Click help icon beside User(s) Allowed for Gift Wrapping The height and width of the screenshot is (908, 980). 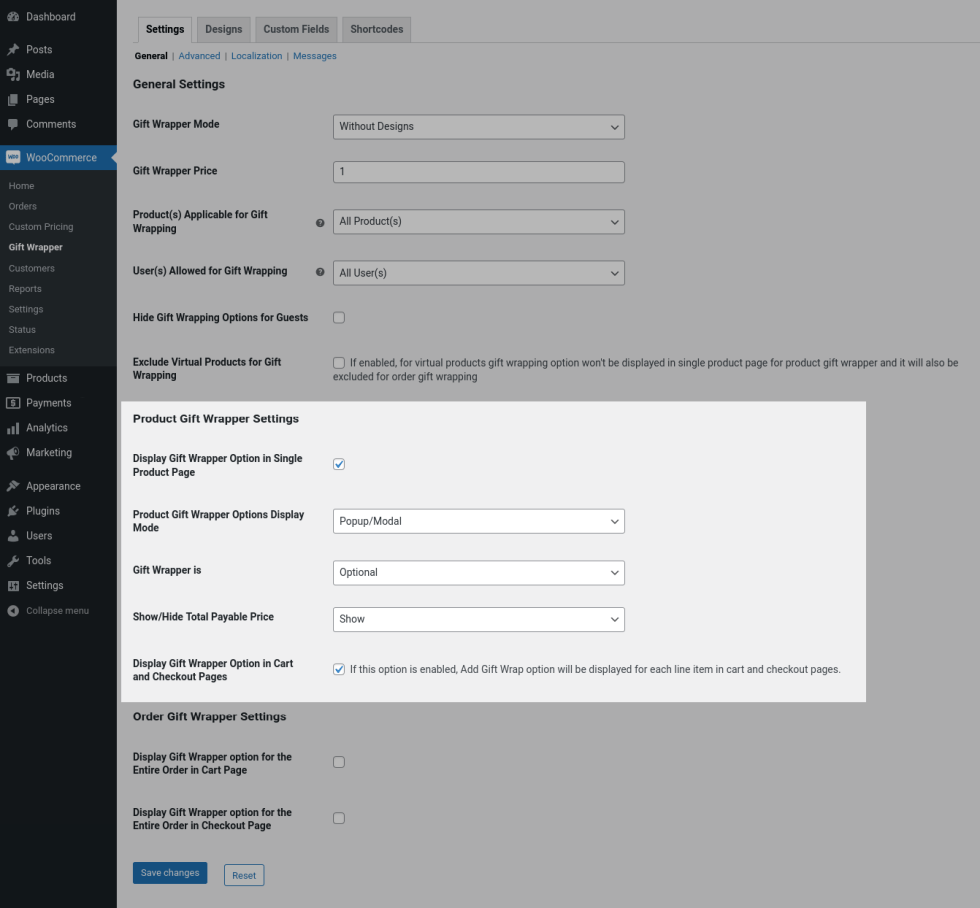[320, 272]
